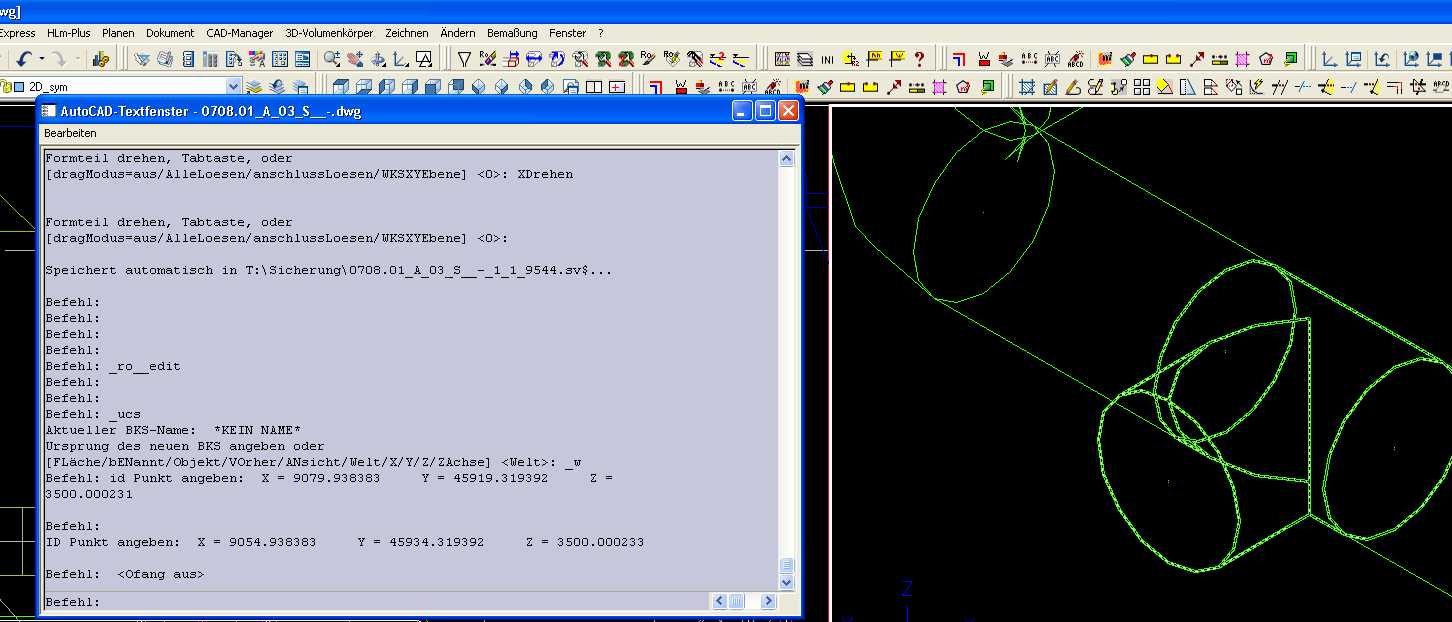Click 'Aktueller BKS-Name: *KEIN NAME*' line
The width and height of the screenshot is (1452, 622).
coord(173,430)
